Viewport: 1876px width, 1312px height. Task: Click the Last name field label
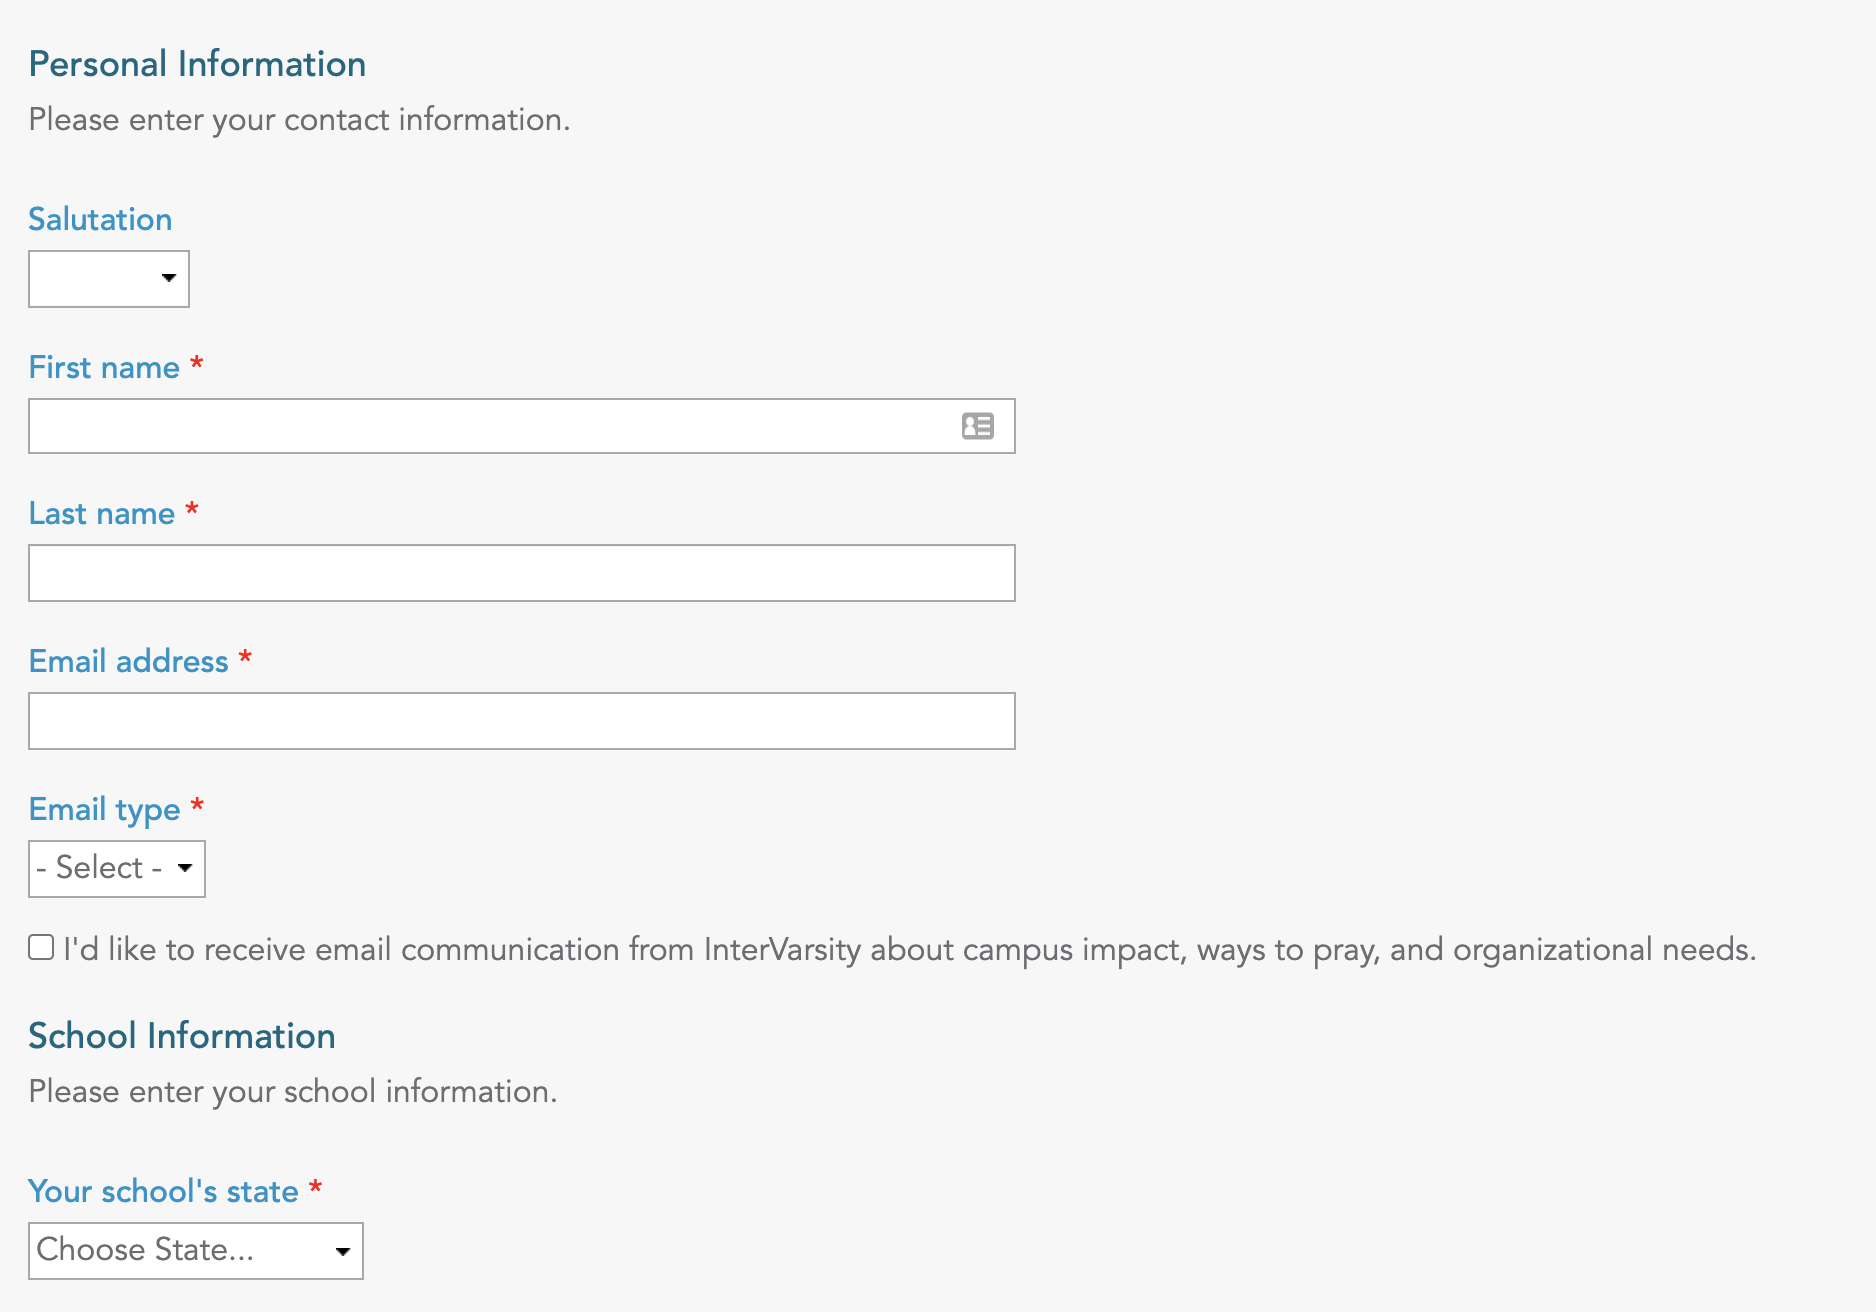[102, 513]
